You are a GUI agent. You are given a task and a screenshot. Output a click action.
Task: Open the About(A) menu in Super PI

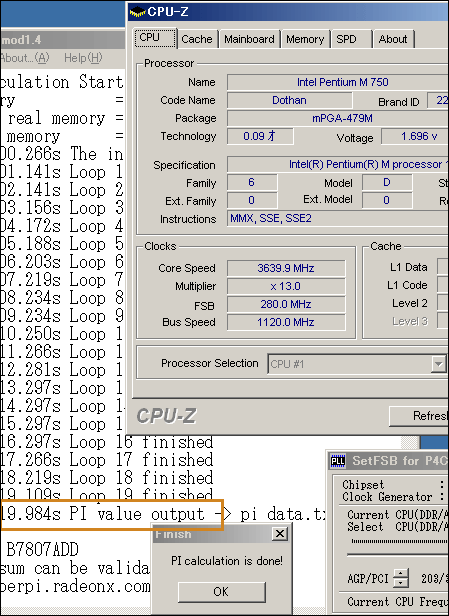(24, 58)
